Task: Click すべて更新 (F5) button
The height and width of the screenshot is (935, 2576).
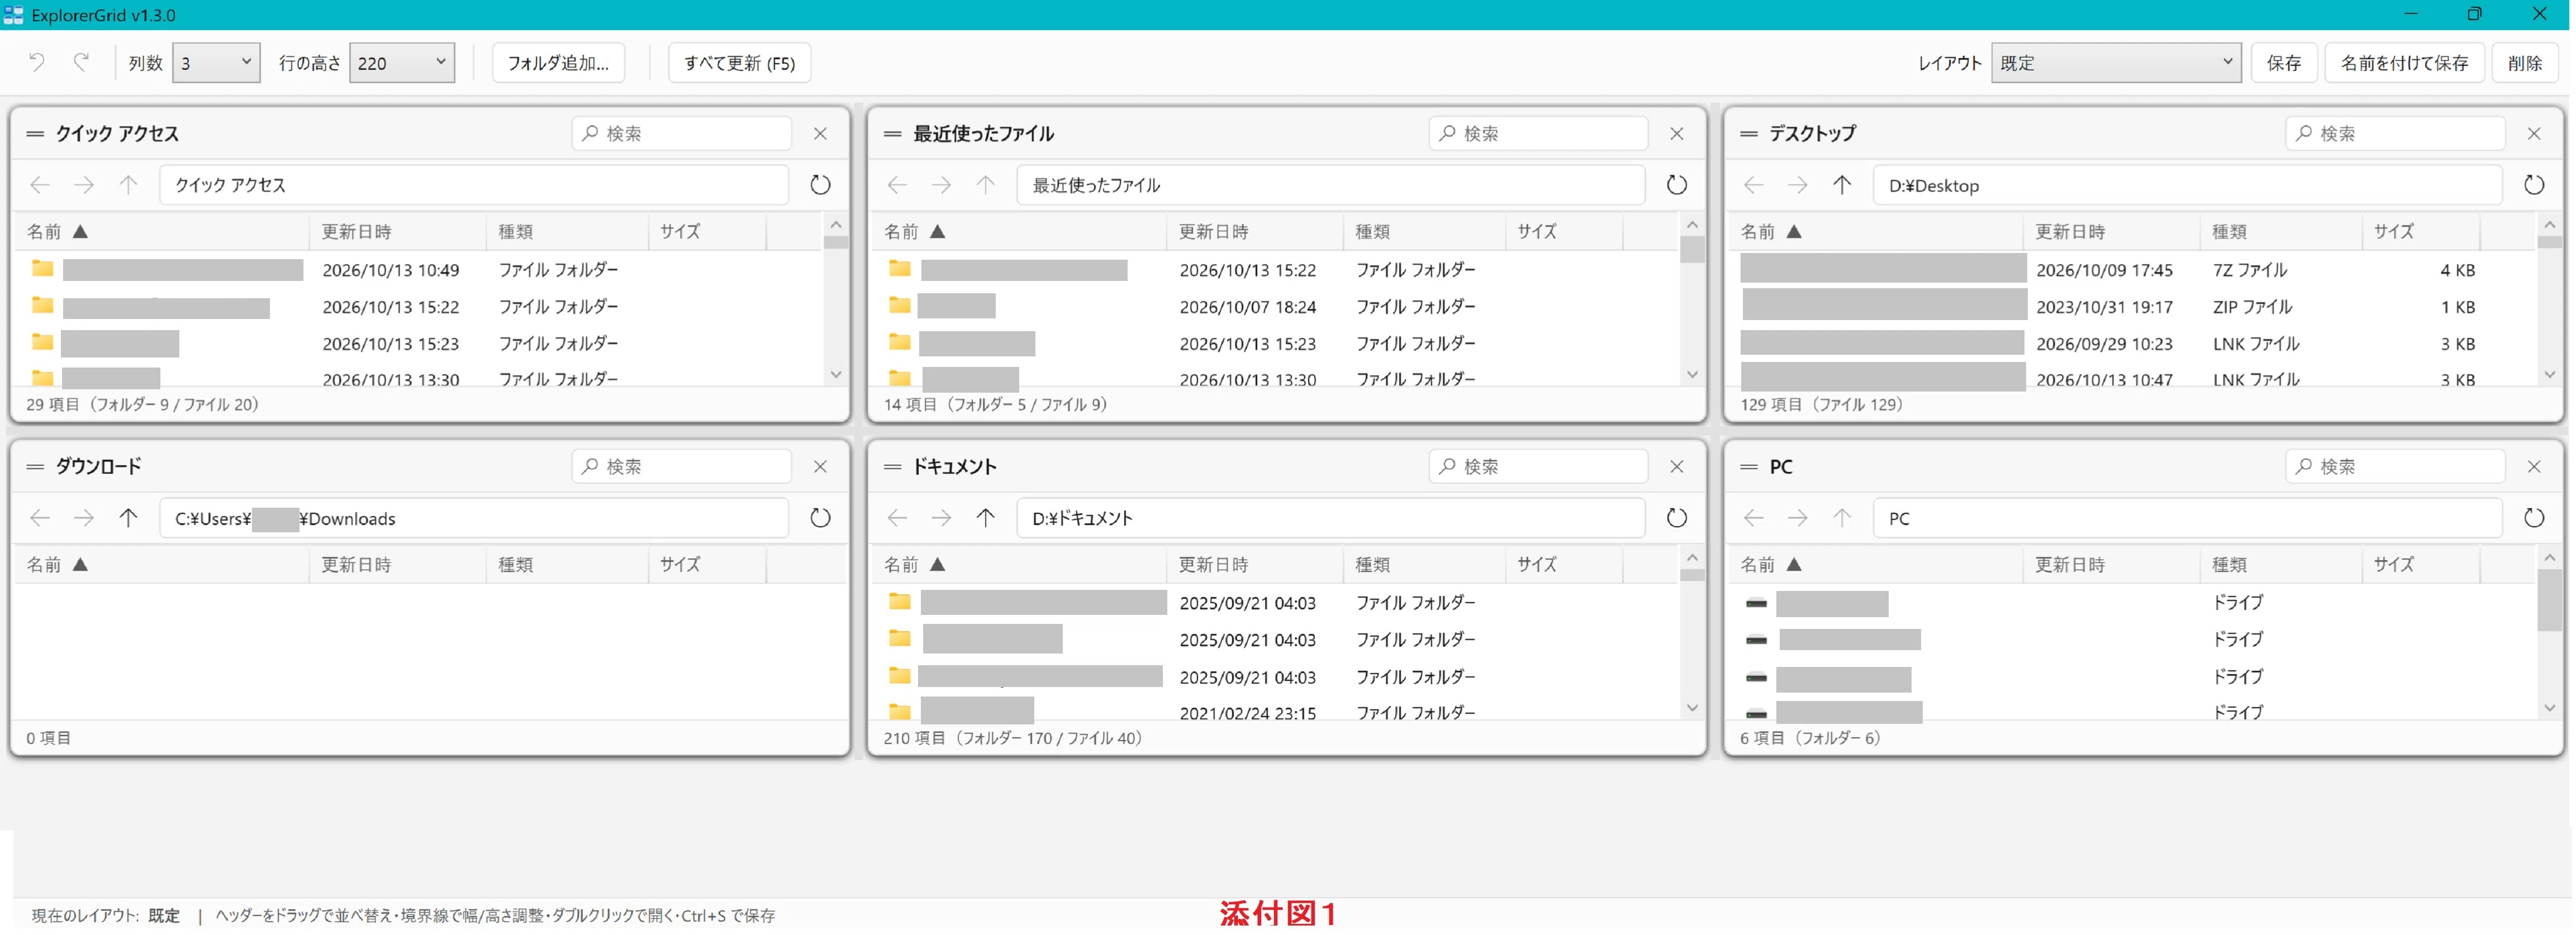Action: (739, 62)
